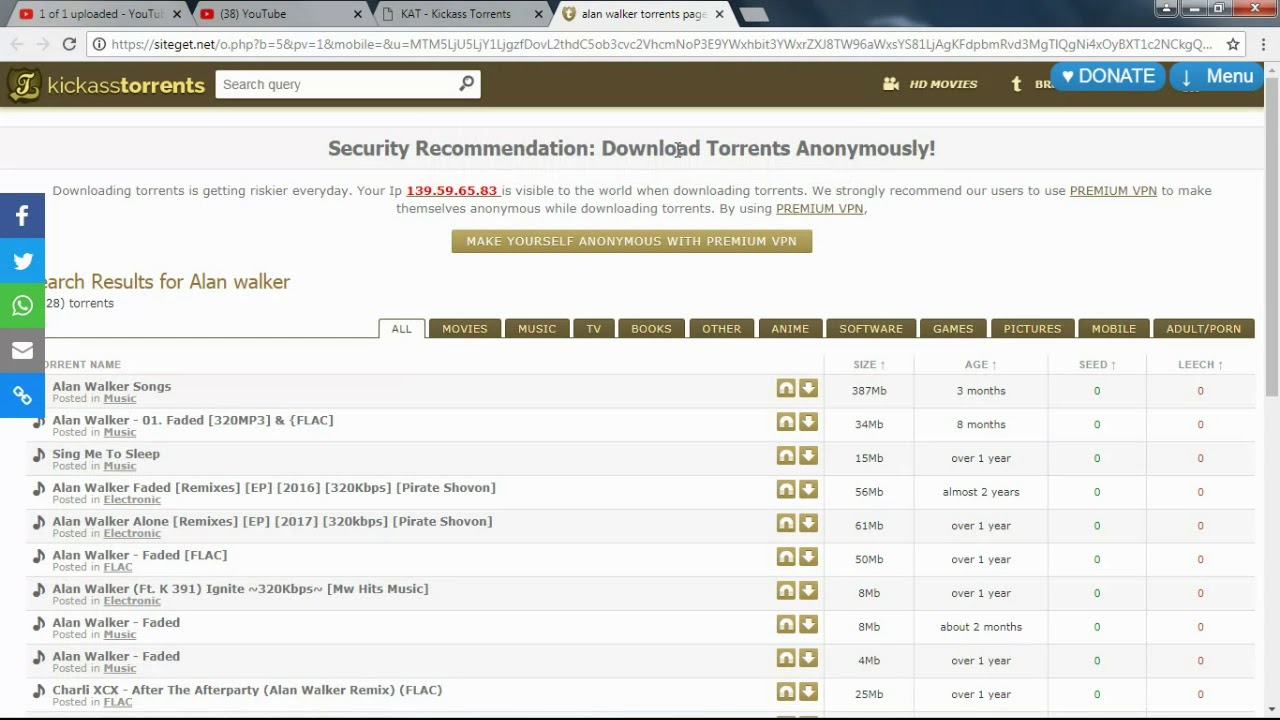1280x720 pixels.
Task: Select the MUSIC category tab
Action: pos(537,328)
